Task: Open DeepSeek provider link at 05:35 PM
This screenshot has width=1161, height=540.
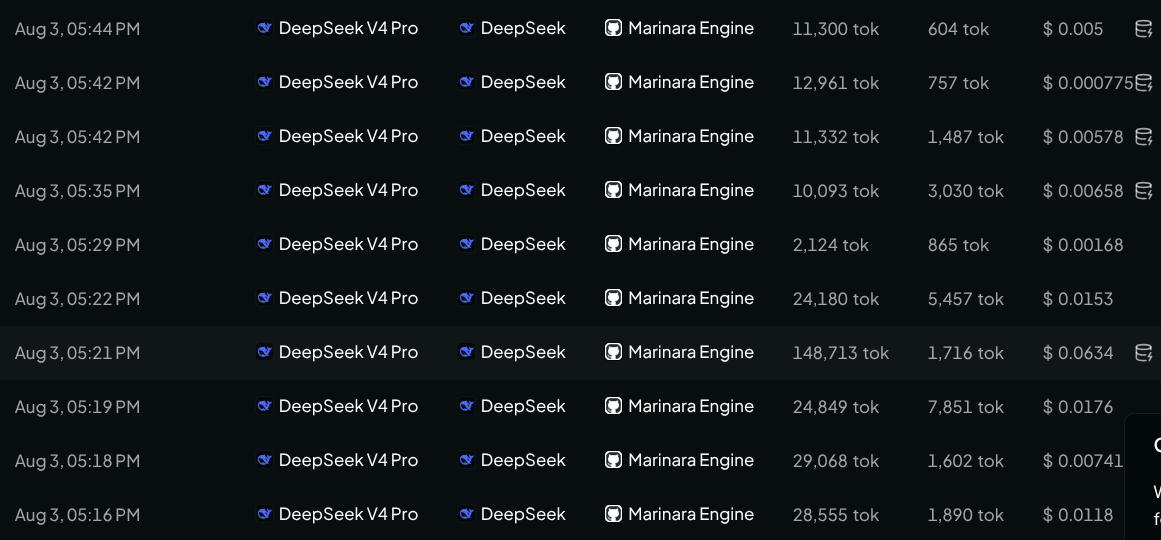Action: click(523, 190)
